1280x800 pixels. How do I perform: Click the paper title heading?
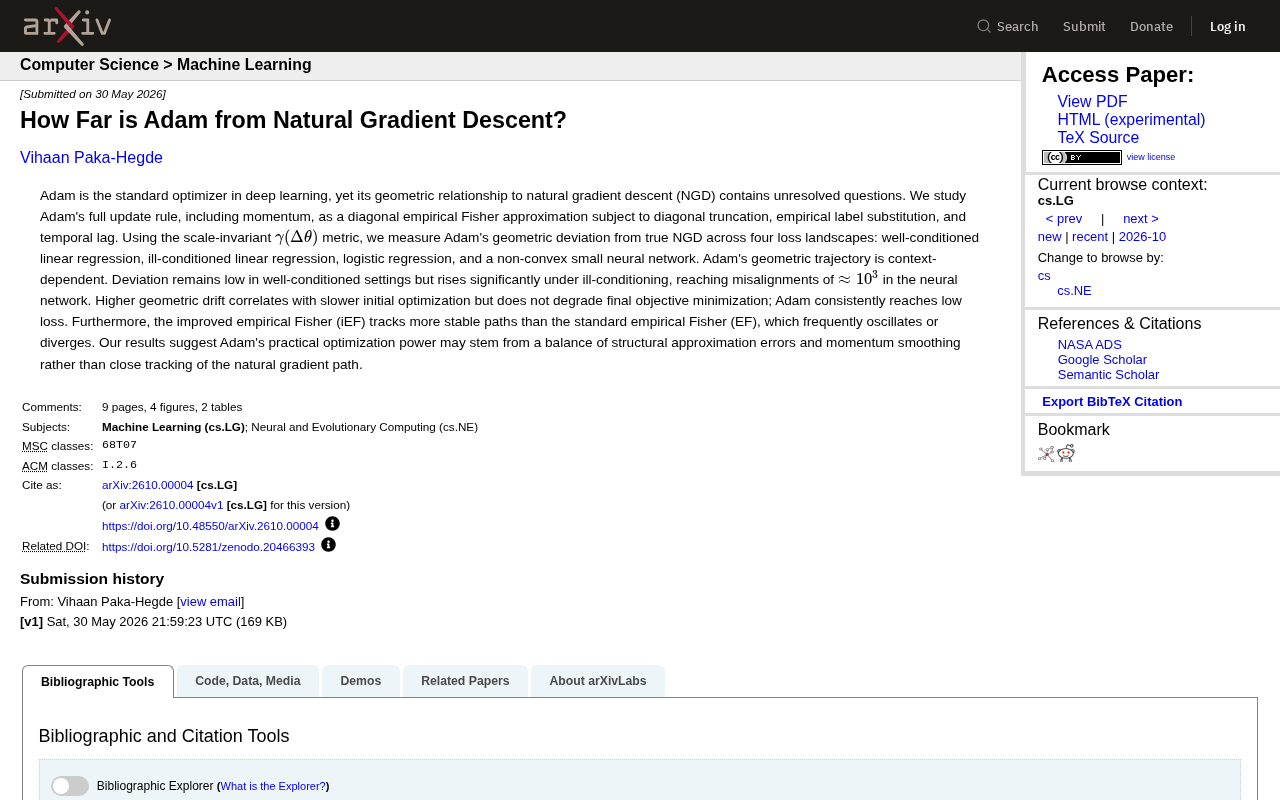293,120
